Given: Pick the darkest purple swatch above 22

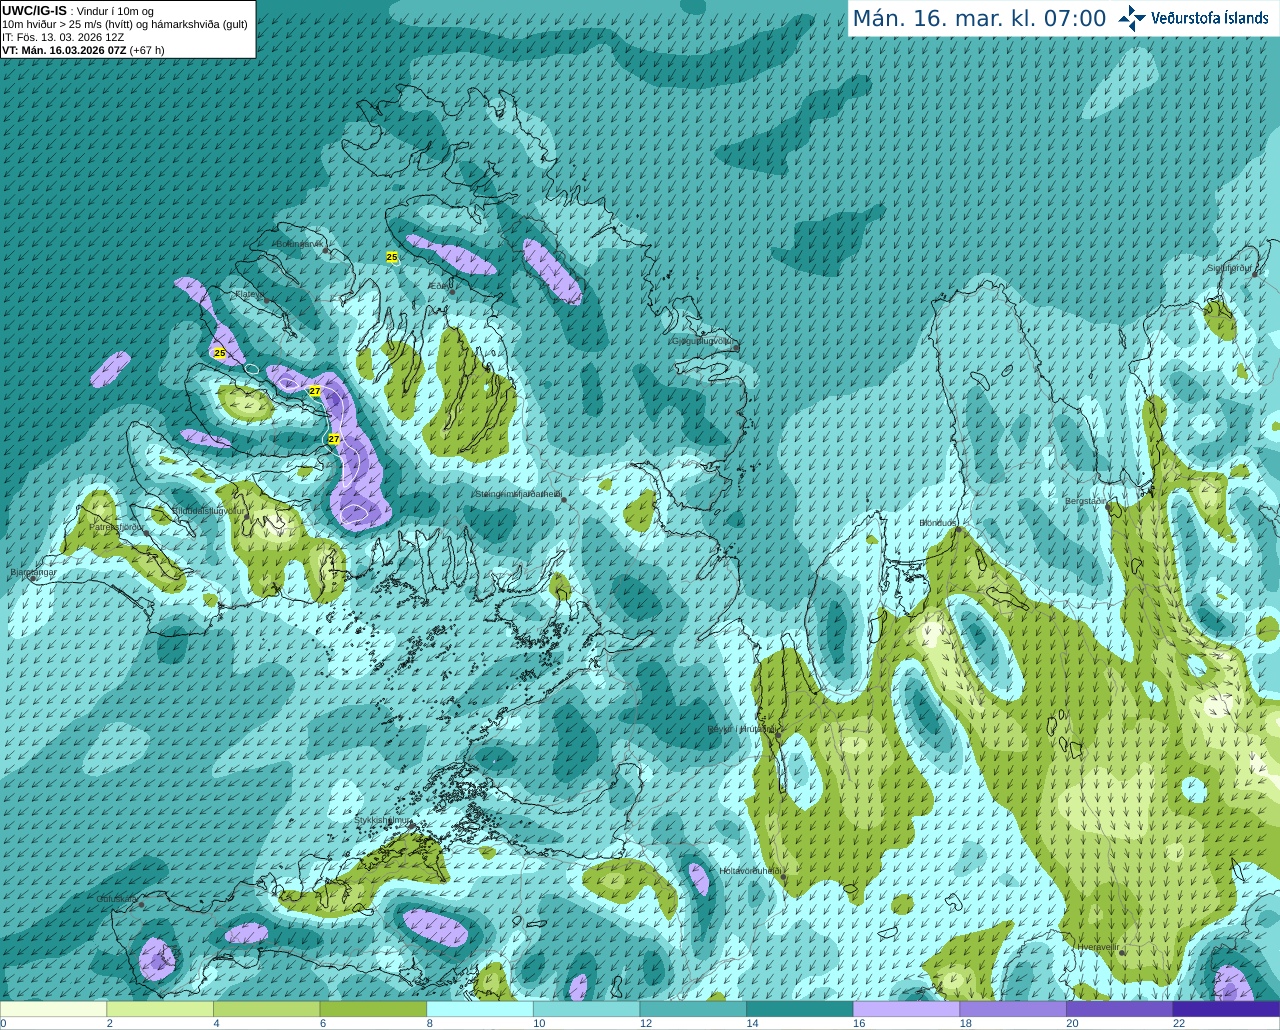Looking at the screenshot, I should click(1226, 1009).
